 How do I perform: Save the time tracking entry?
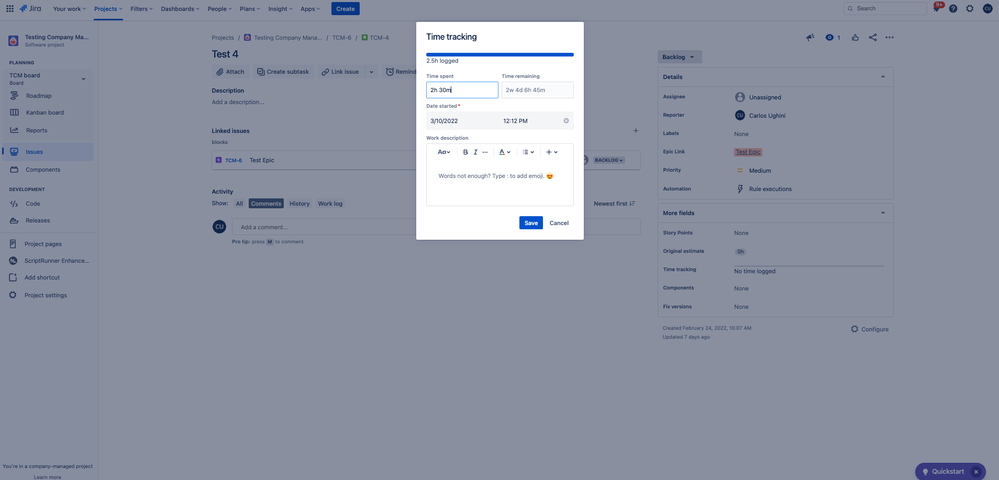coord(531,223)
